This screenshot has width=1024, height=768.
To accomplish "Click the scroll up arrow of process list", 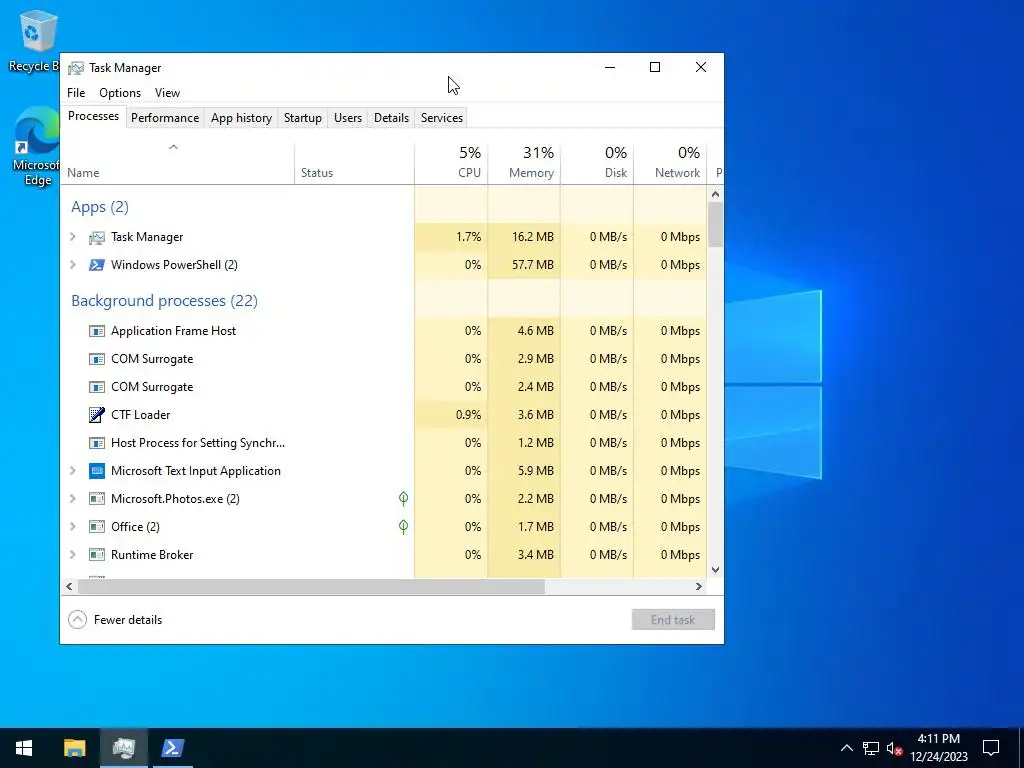I will coord(715,194).
